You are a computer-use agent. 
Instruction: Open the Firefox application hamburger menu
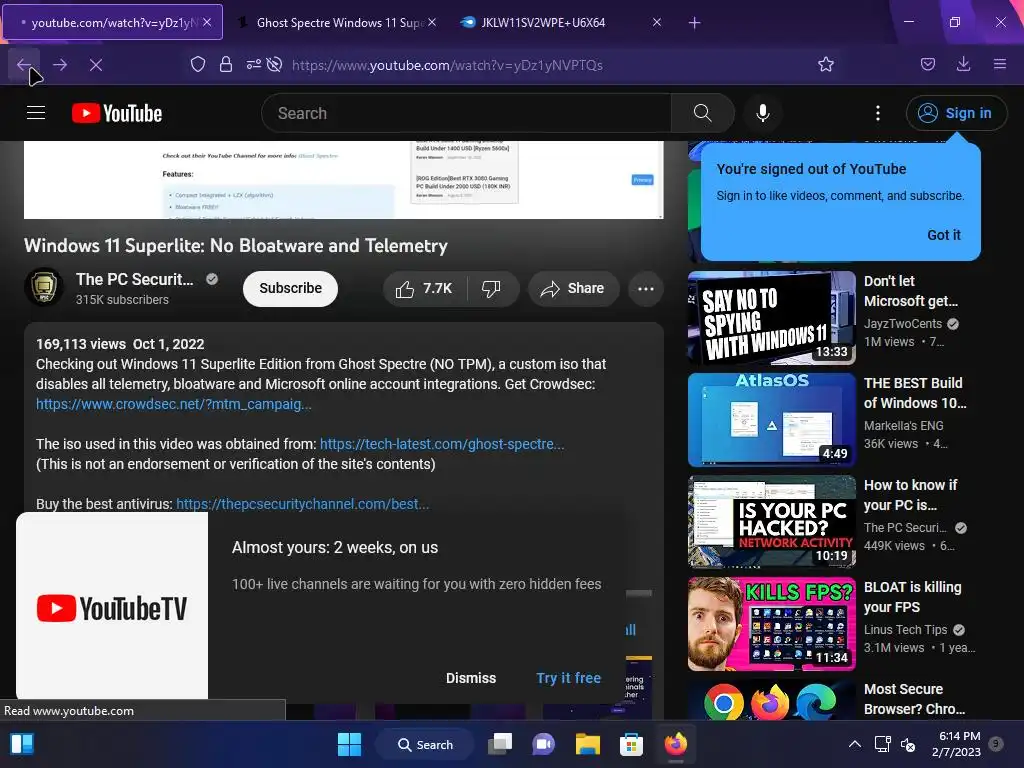[x=999, y=64]
